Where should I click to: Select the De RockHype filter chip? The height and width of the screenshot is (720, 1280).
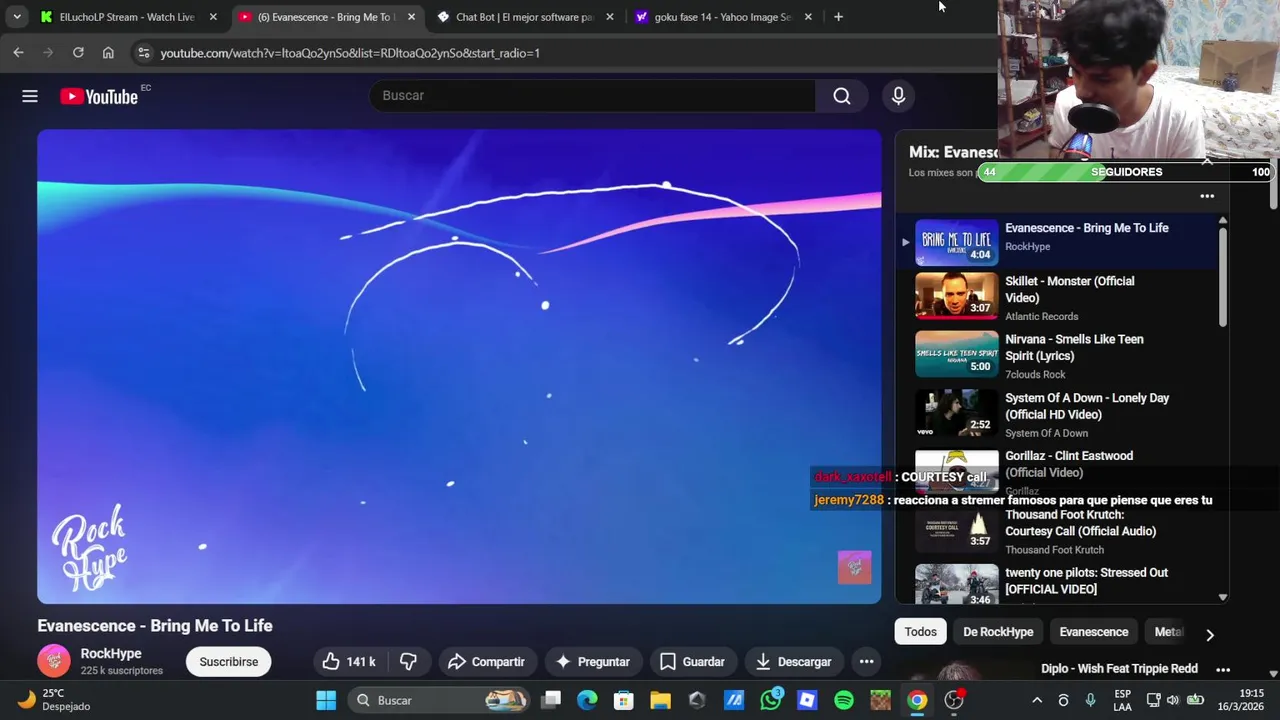point(998,632)
